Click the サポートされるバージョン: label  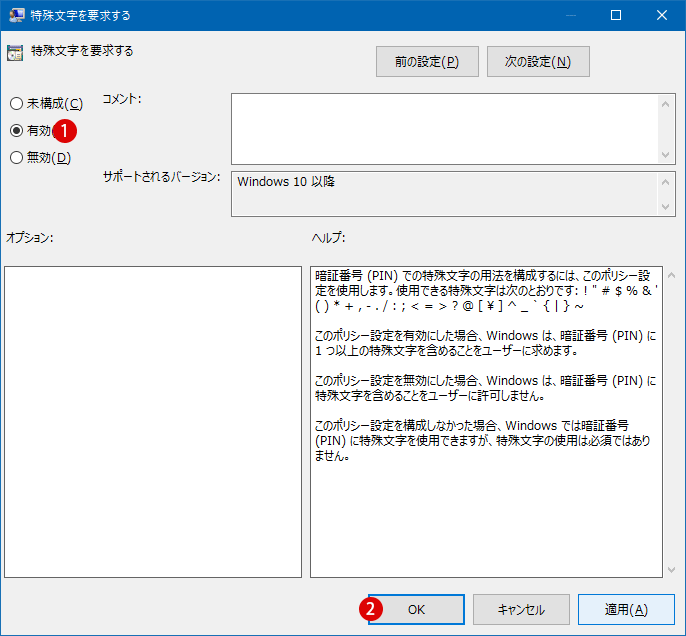pos(161,177)
